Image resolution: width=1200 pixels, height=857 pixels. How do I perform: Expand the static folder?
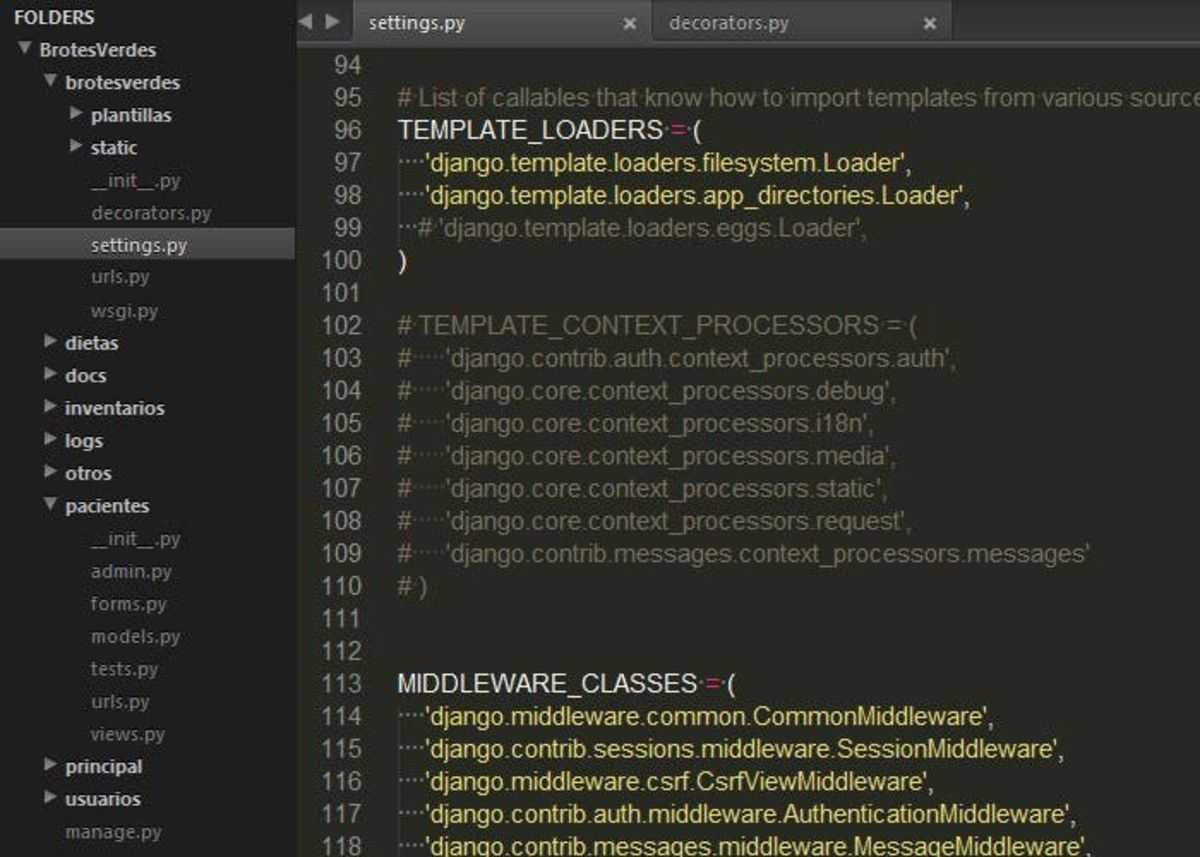coord(76,147)
